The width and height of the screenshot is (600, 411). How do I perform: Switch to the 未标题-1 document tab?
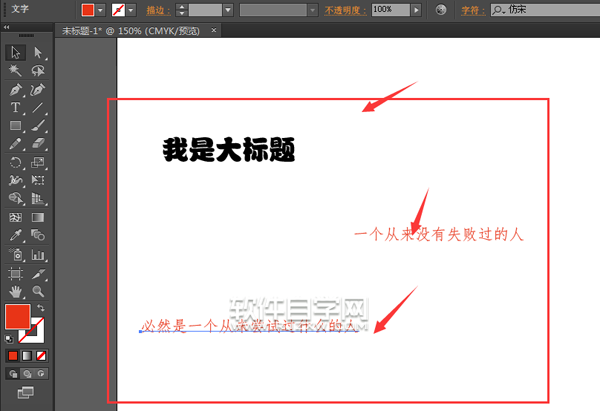point(131,31)
